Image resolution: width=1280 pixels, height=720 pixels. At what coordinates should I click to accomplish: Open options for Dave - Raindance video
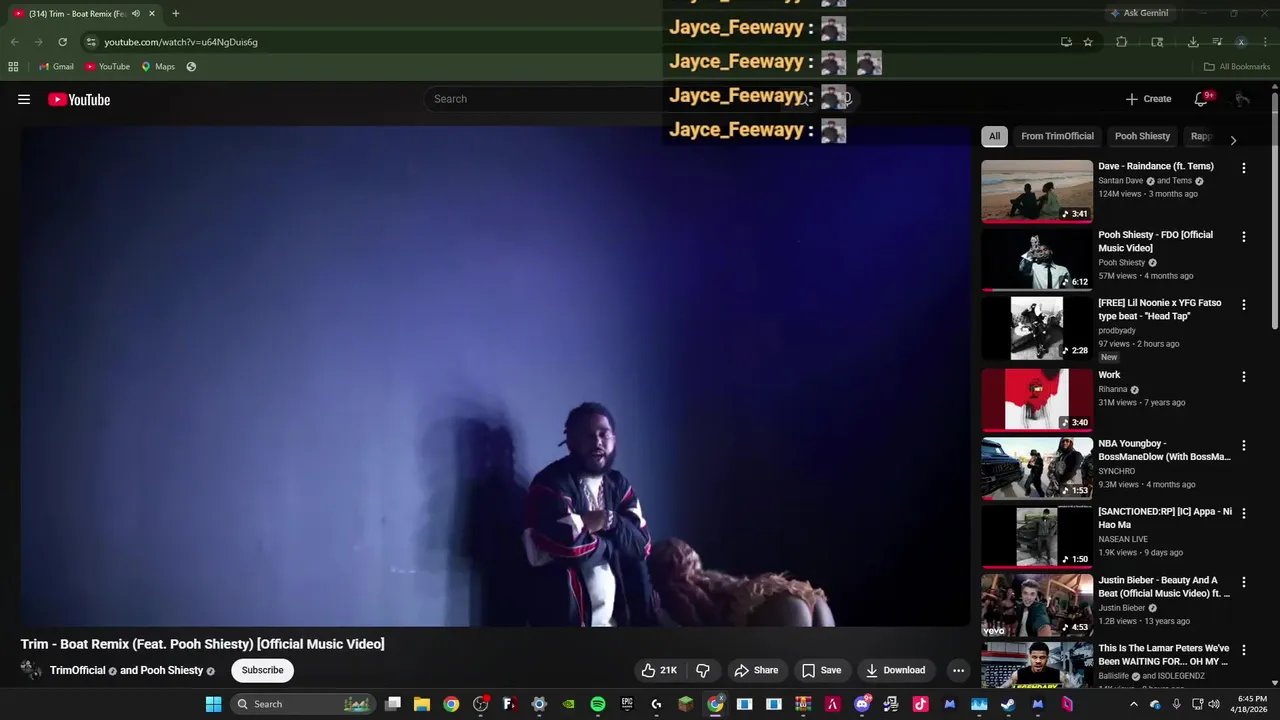click(1244, 168)
